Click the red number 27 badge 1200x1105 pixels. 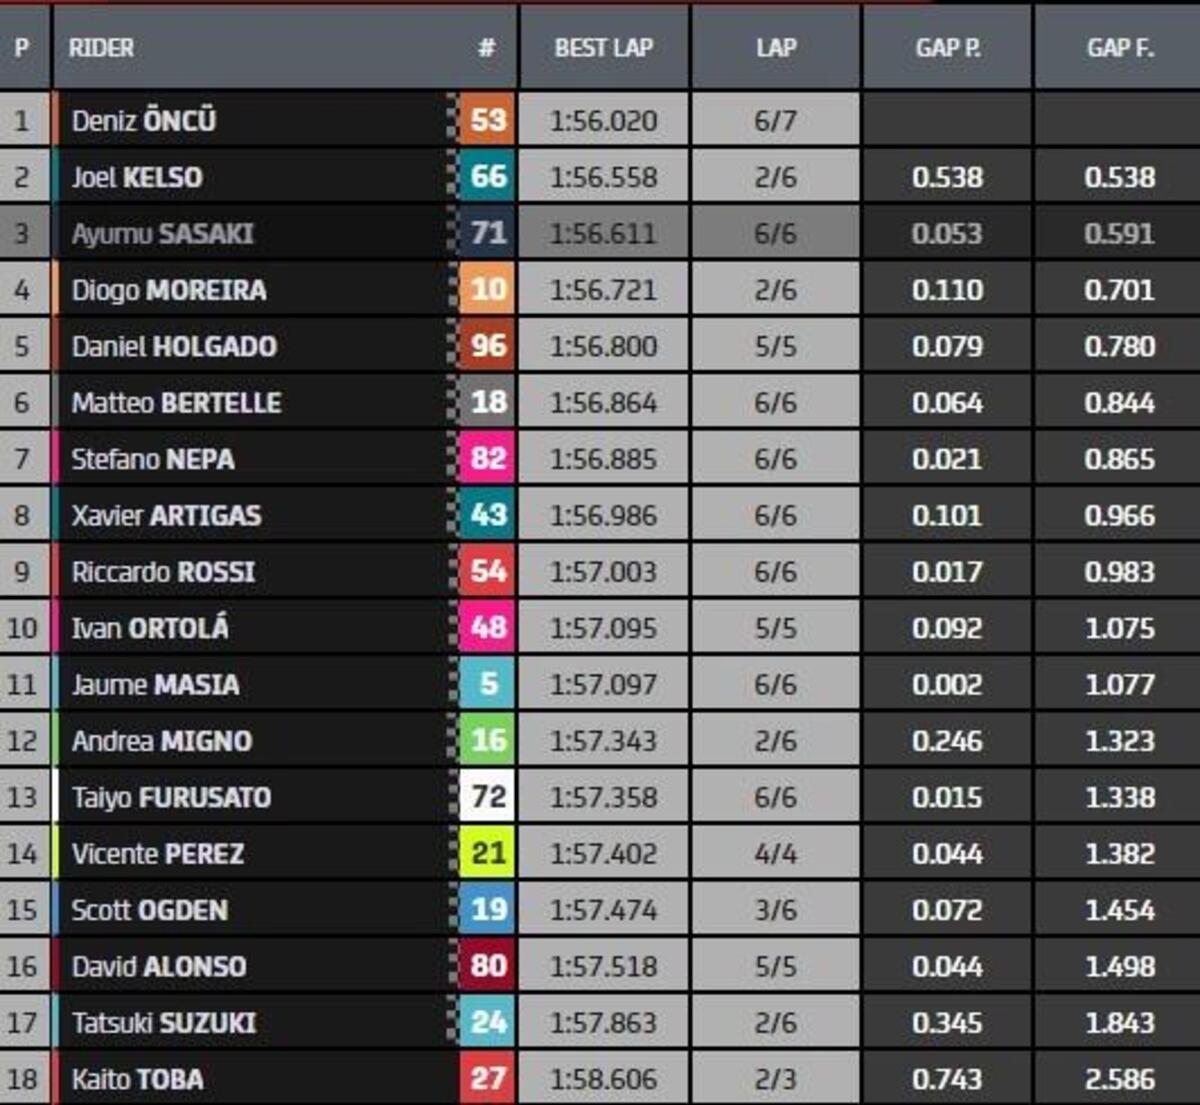pyautogui.click(x=487, y=1079)
